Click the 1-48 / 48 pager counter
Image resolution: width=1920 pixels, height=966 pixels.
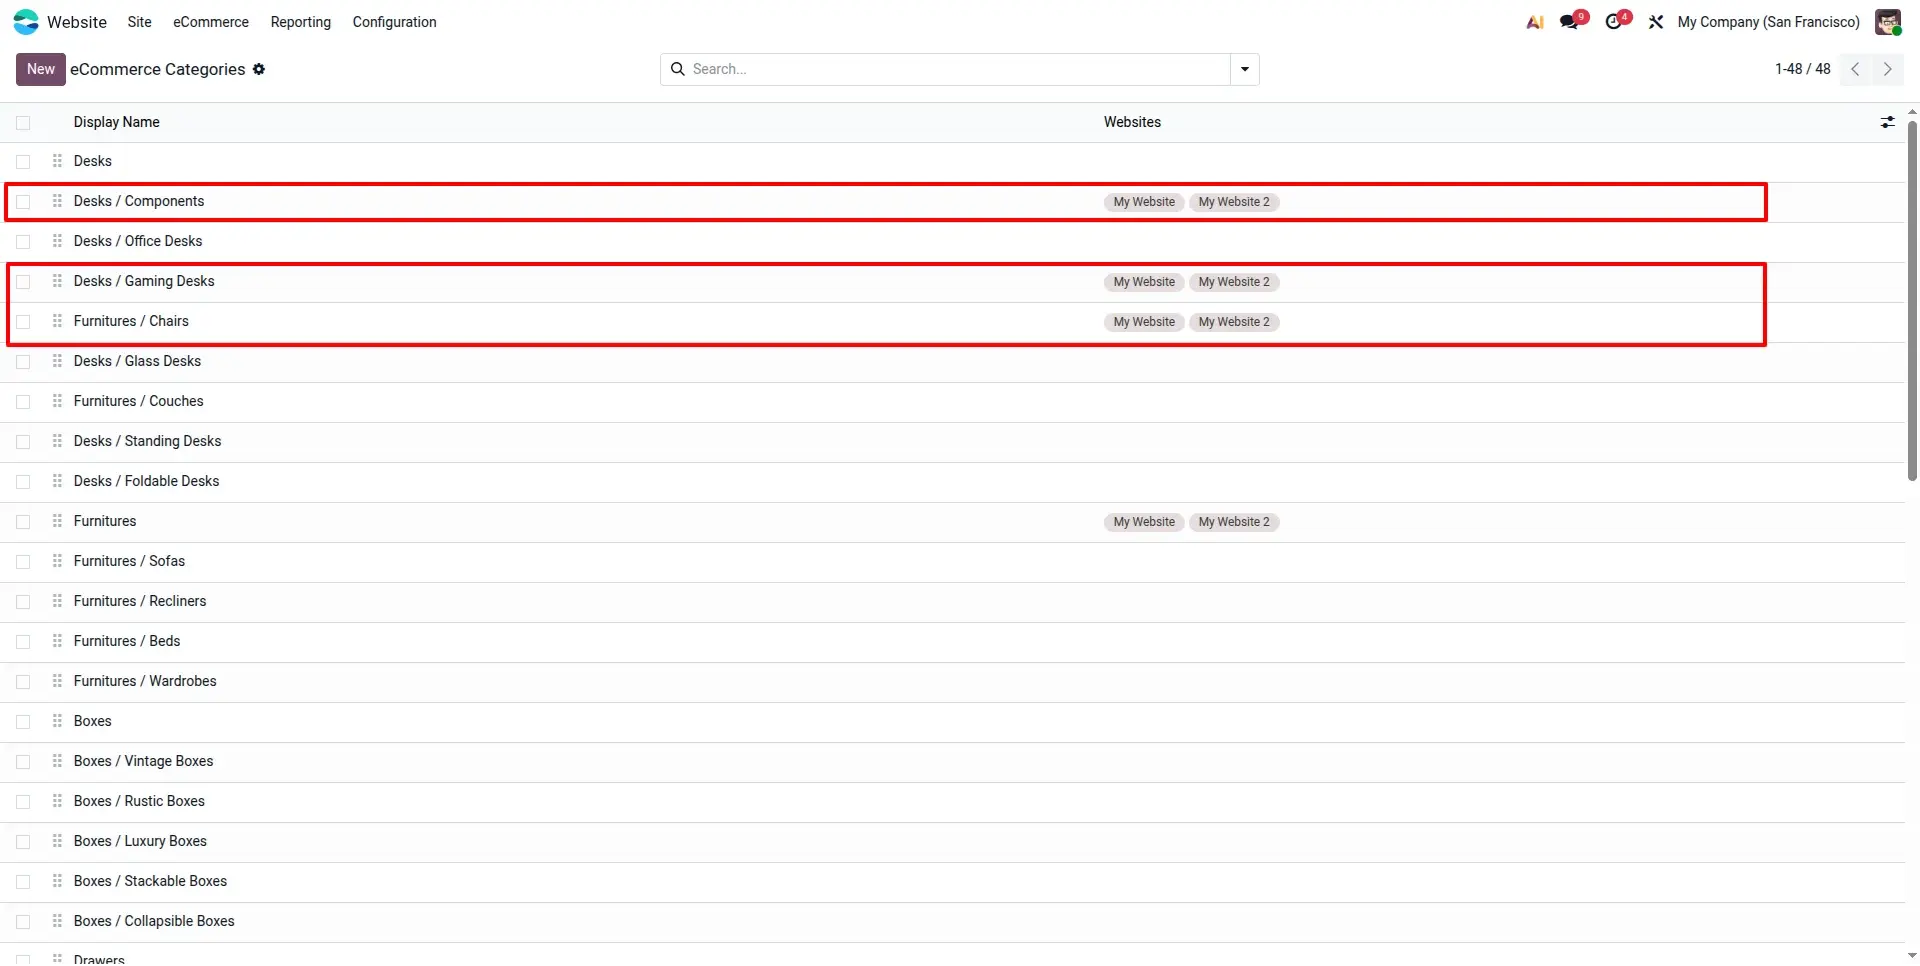(1802, 69)
